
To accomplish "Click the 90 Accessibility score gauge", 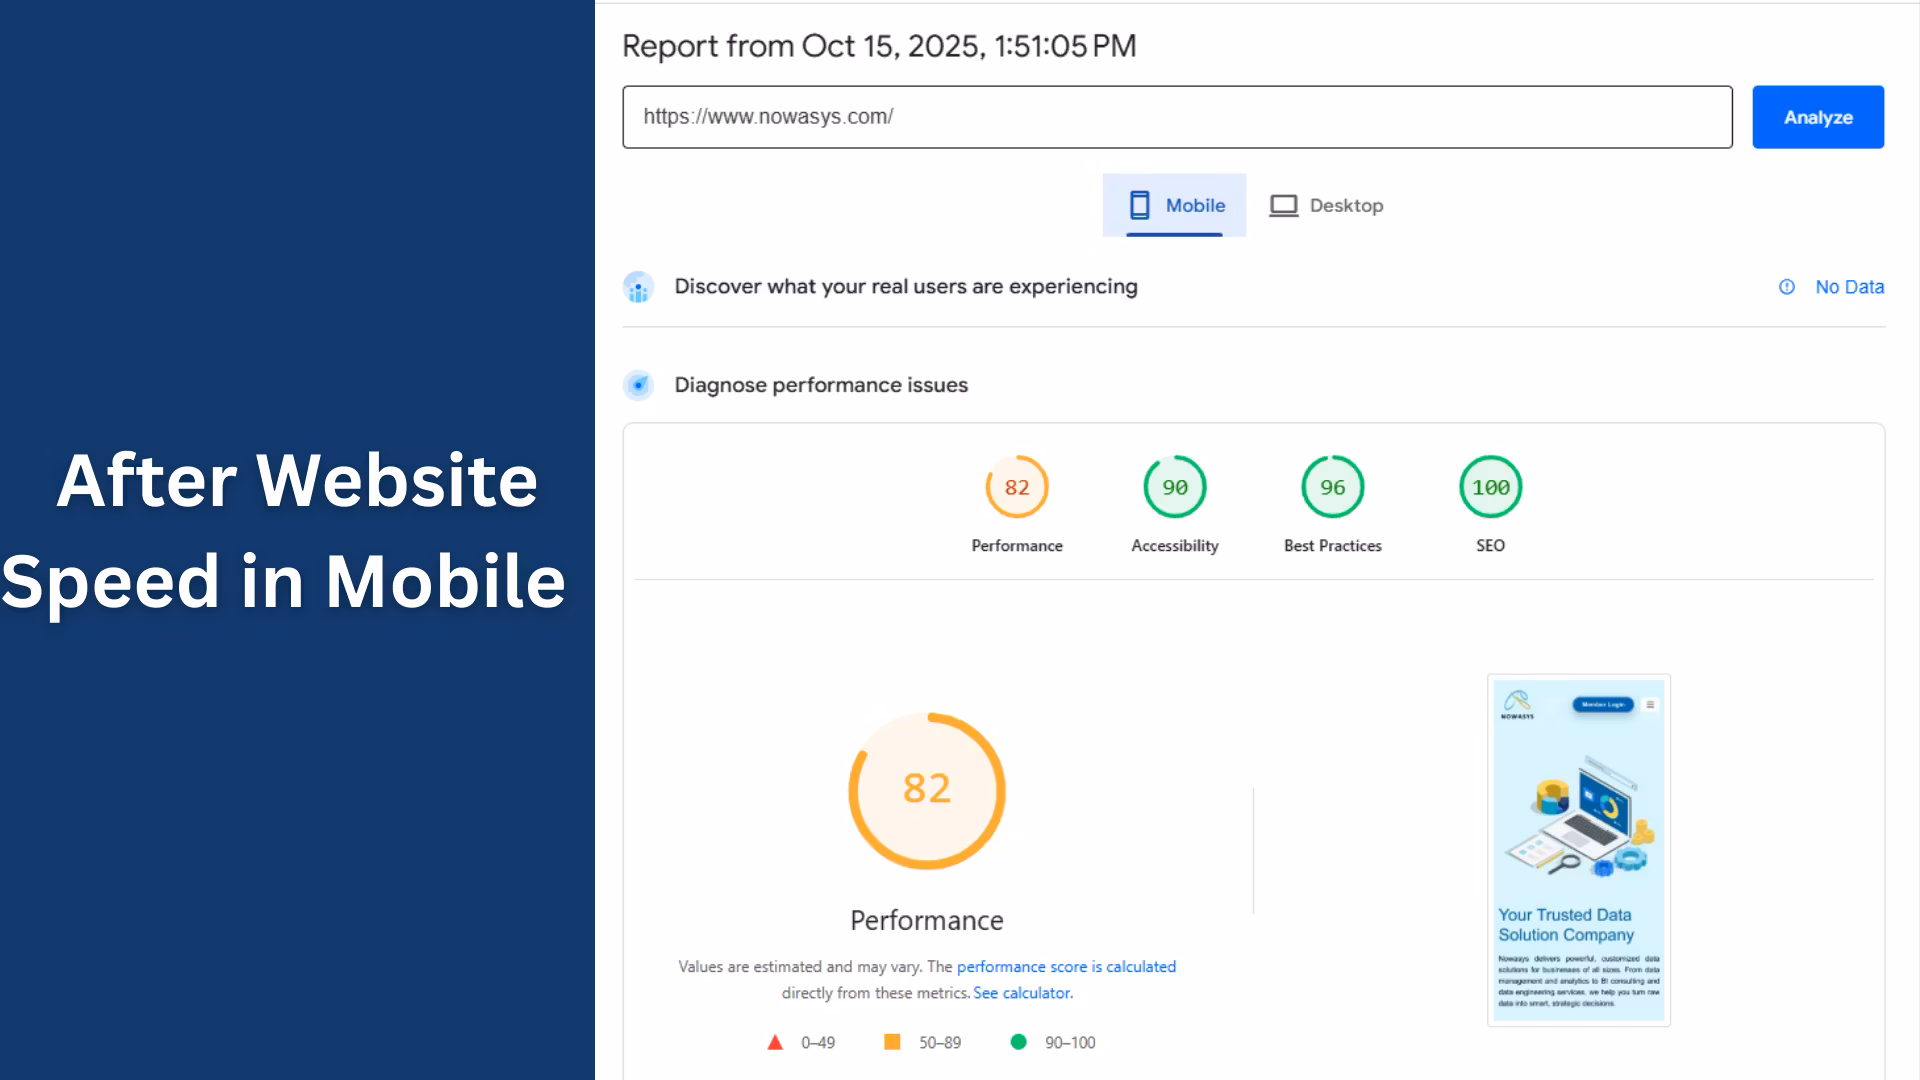I will pos(1174,487).
